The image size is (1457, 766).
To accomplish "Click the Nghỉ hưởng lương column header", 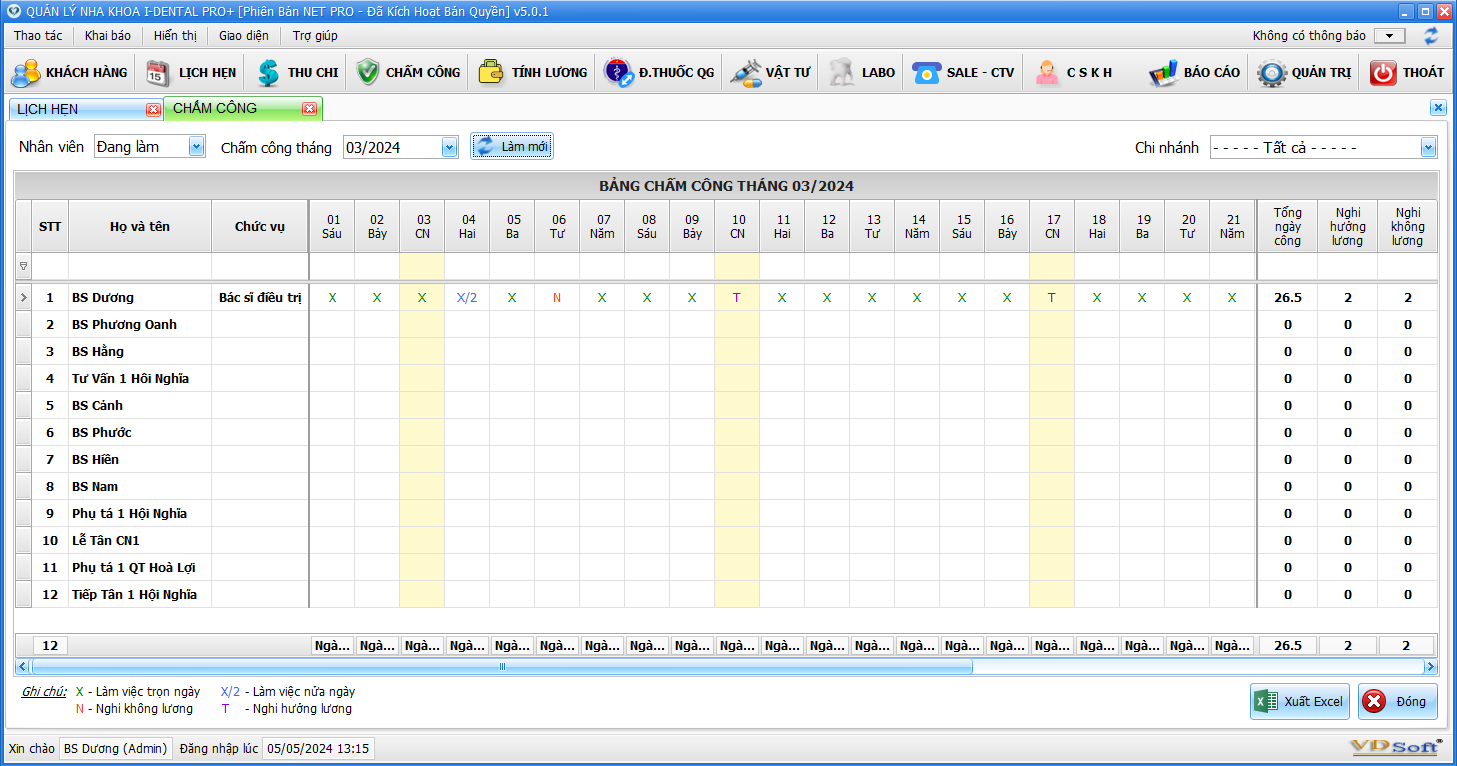I will (1347, 226).
